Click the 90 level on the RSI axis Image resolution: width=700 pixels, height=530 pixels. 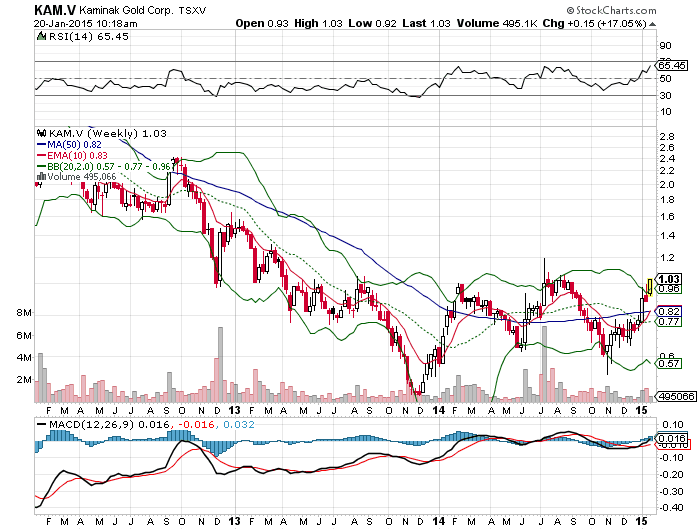pyautogui.click(x=665, y=46)
